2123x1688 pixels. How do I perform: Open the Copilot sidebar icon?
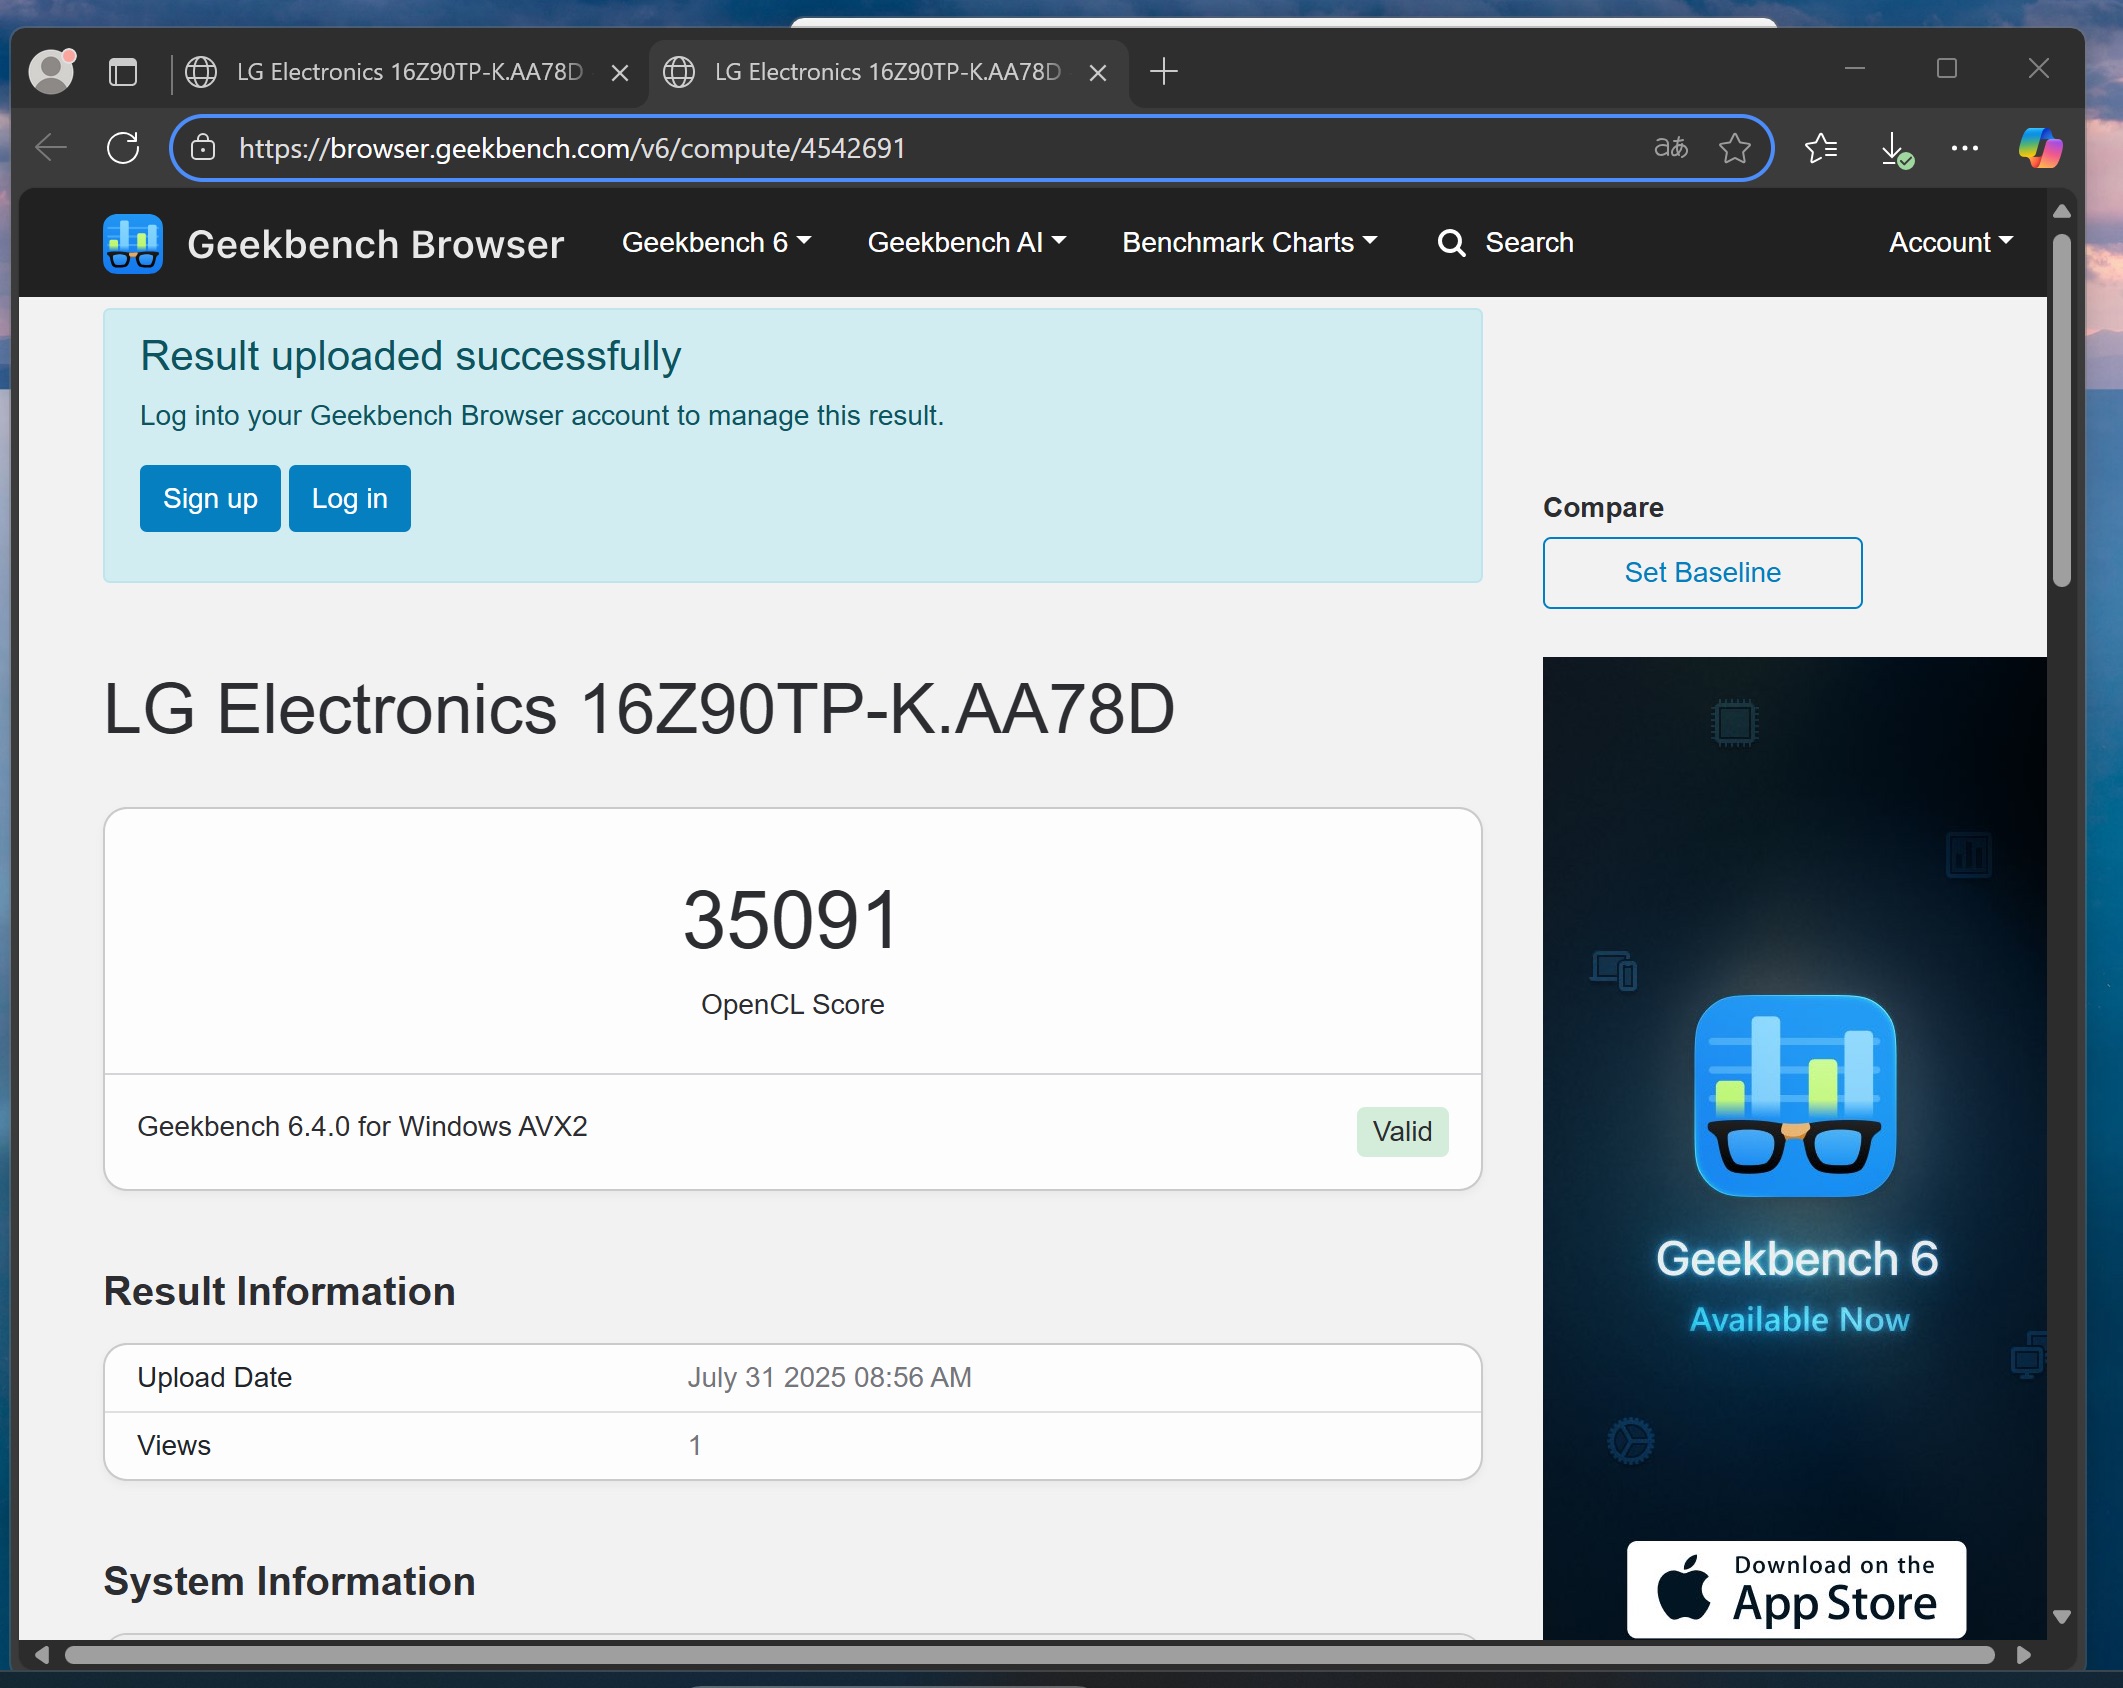(x=2039, y=148)
